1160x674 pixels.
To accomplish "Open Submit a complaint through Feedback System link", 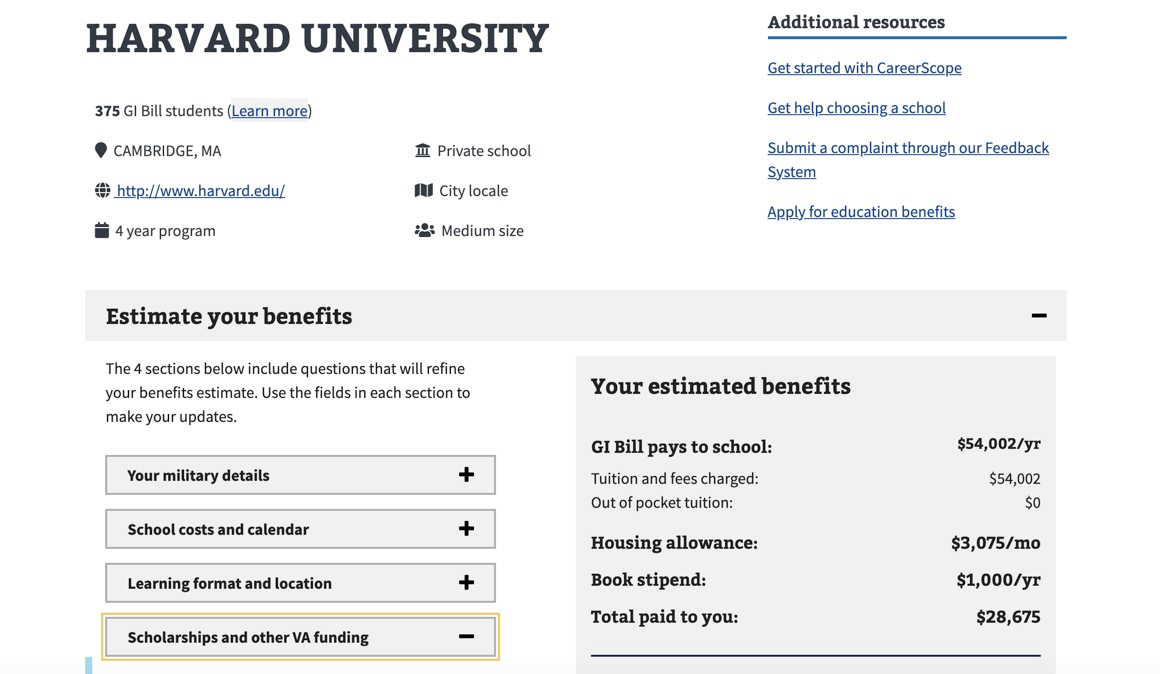I will (907, 148).
